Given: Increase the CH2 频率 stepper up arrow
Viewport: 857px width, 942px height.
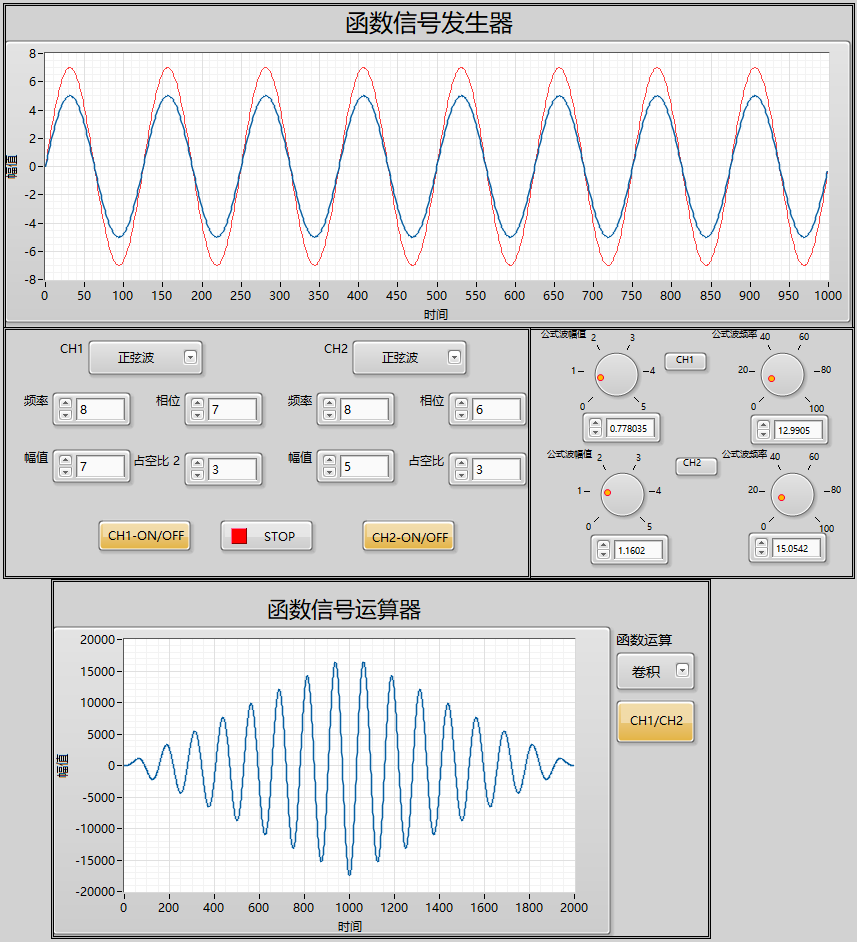Looking at the screenshot, I should pyautogui.click(x=329, y=404).
